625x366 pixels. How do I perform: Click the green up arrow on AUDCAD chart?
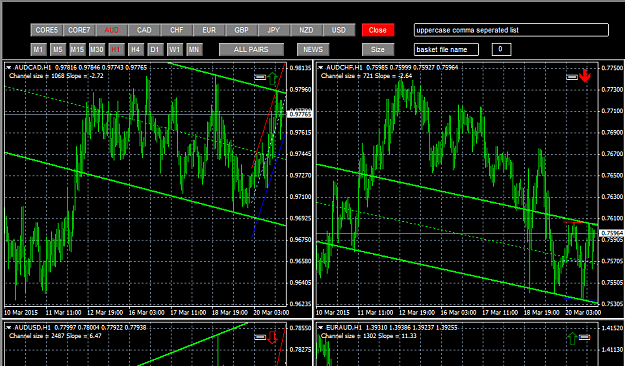(x=272, y=78)
